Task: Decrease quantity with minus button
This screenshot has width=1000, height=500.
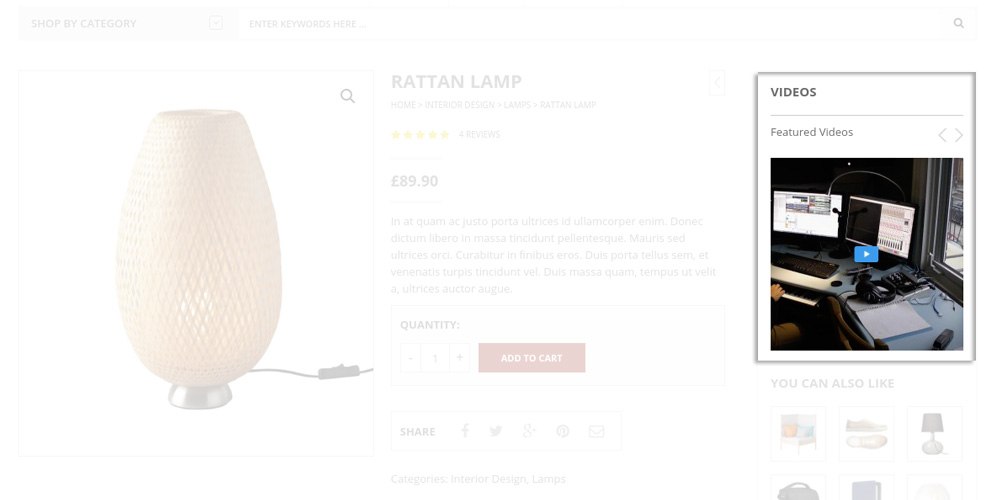Action: tap(410, 357)
